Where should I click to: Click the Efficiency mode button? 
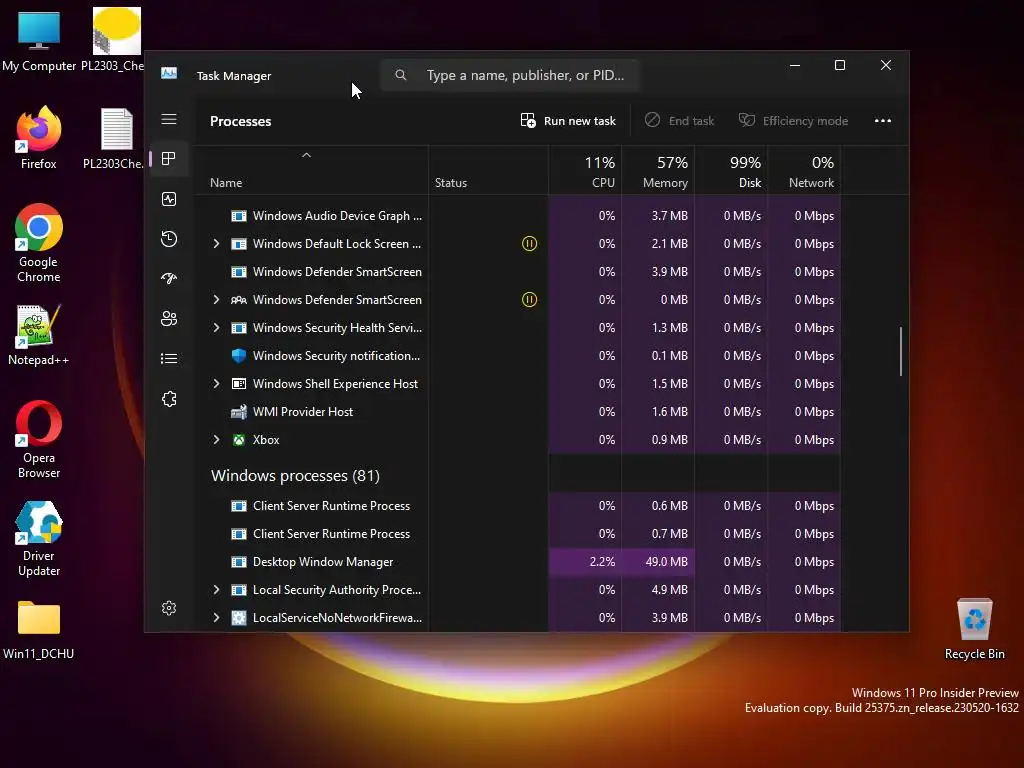click(793, 121)
